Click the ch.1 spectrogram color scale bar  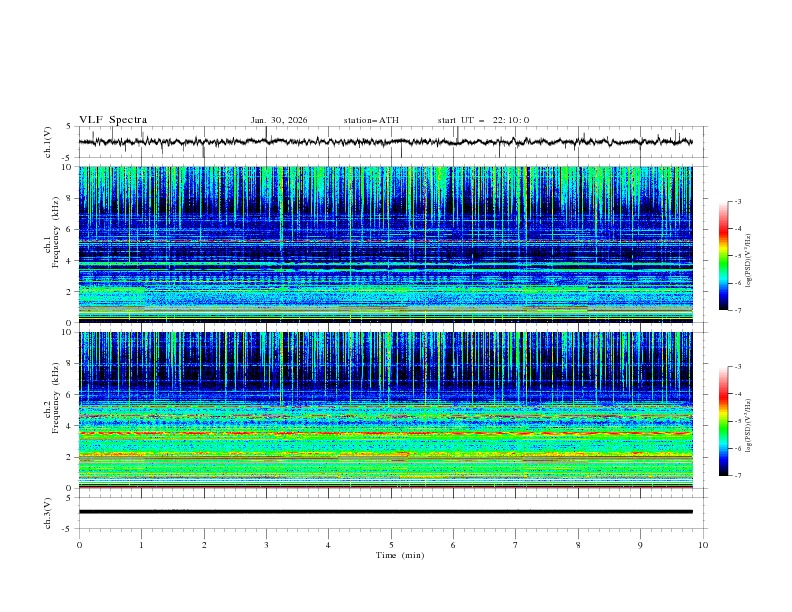click(723, 256)
